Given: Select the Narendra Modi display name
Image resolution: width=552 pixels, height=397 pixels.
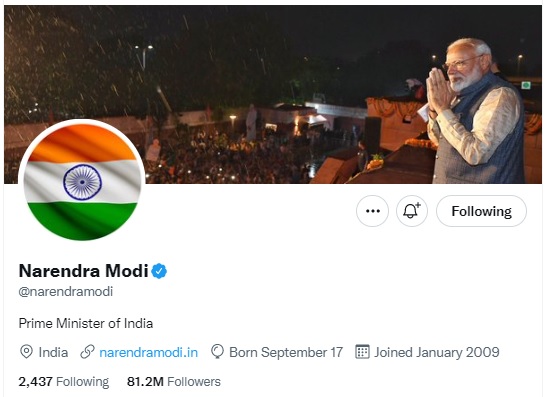Looking at the screenshot, I should [x=83, y=271].
